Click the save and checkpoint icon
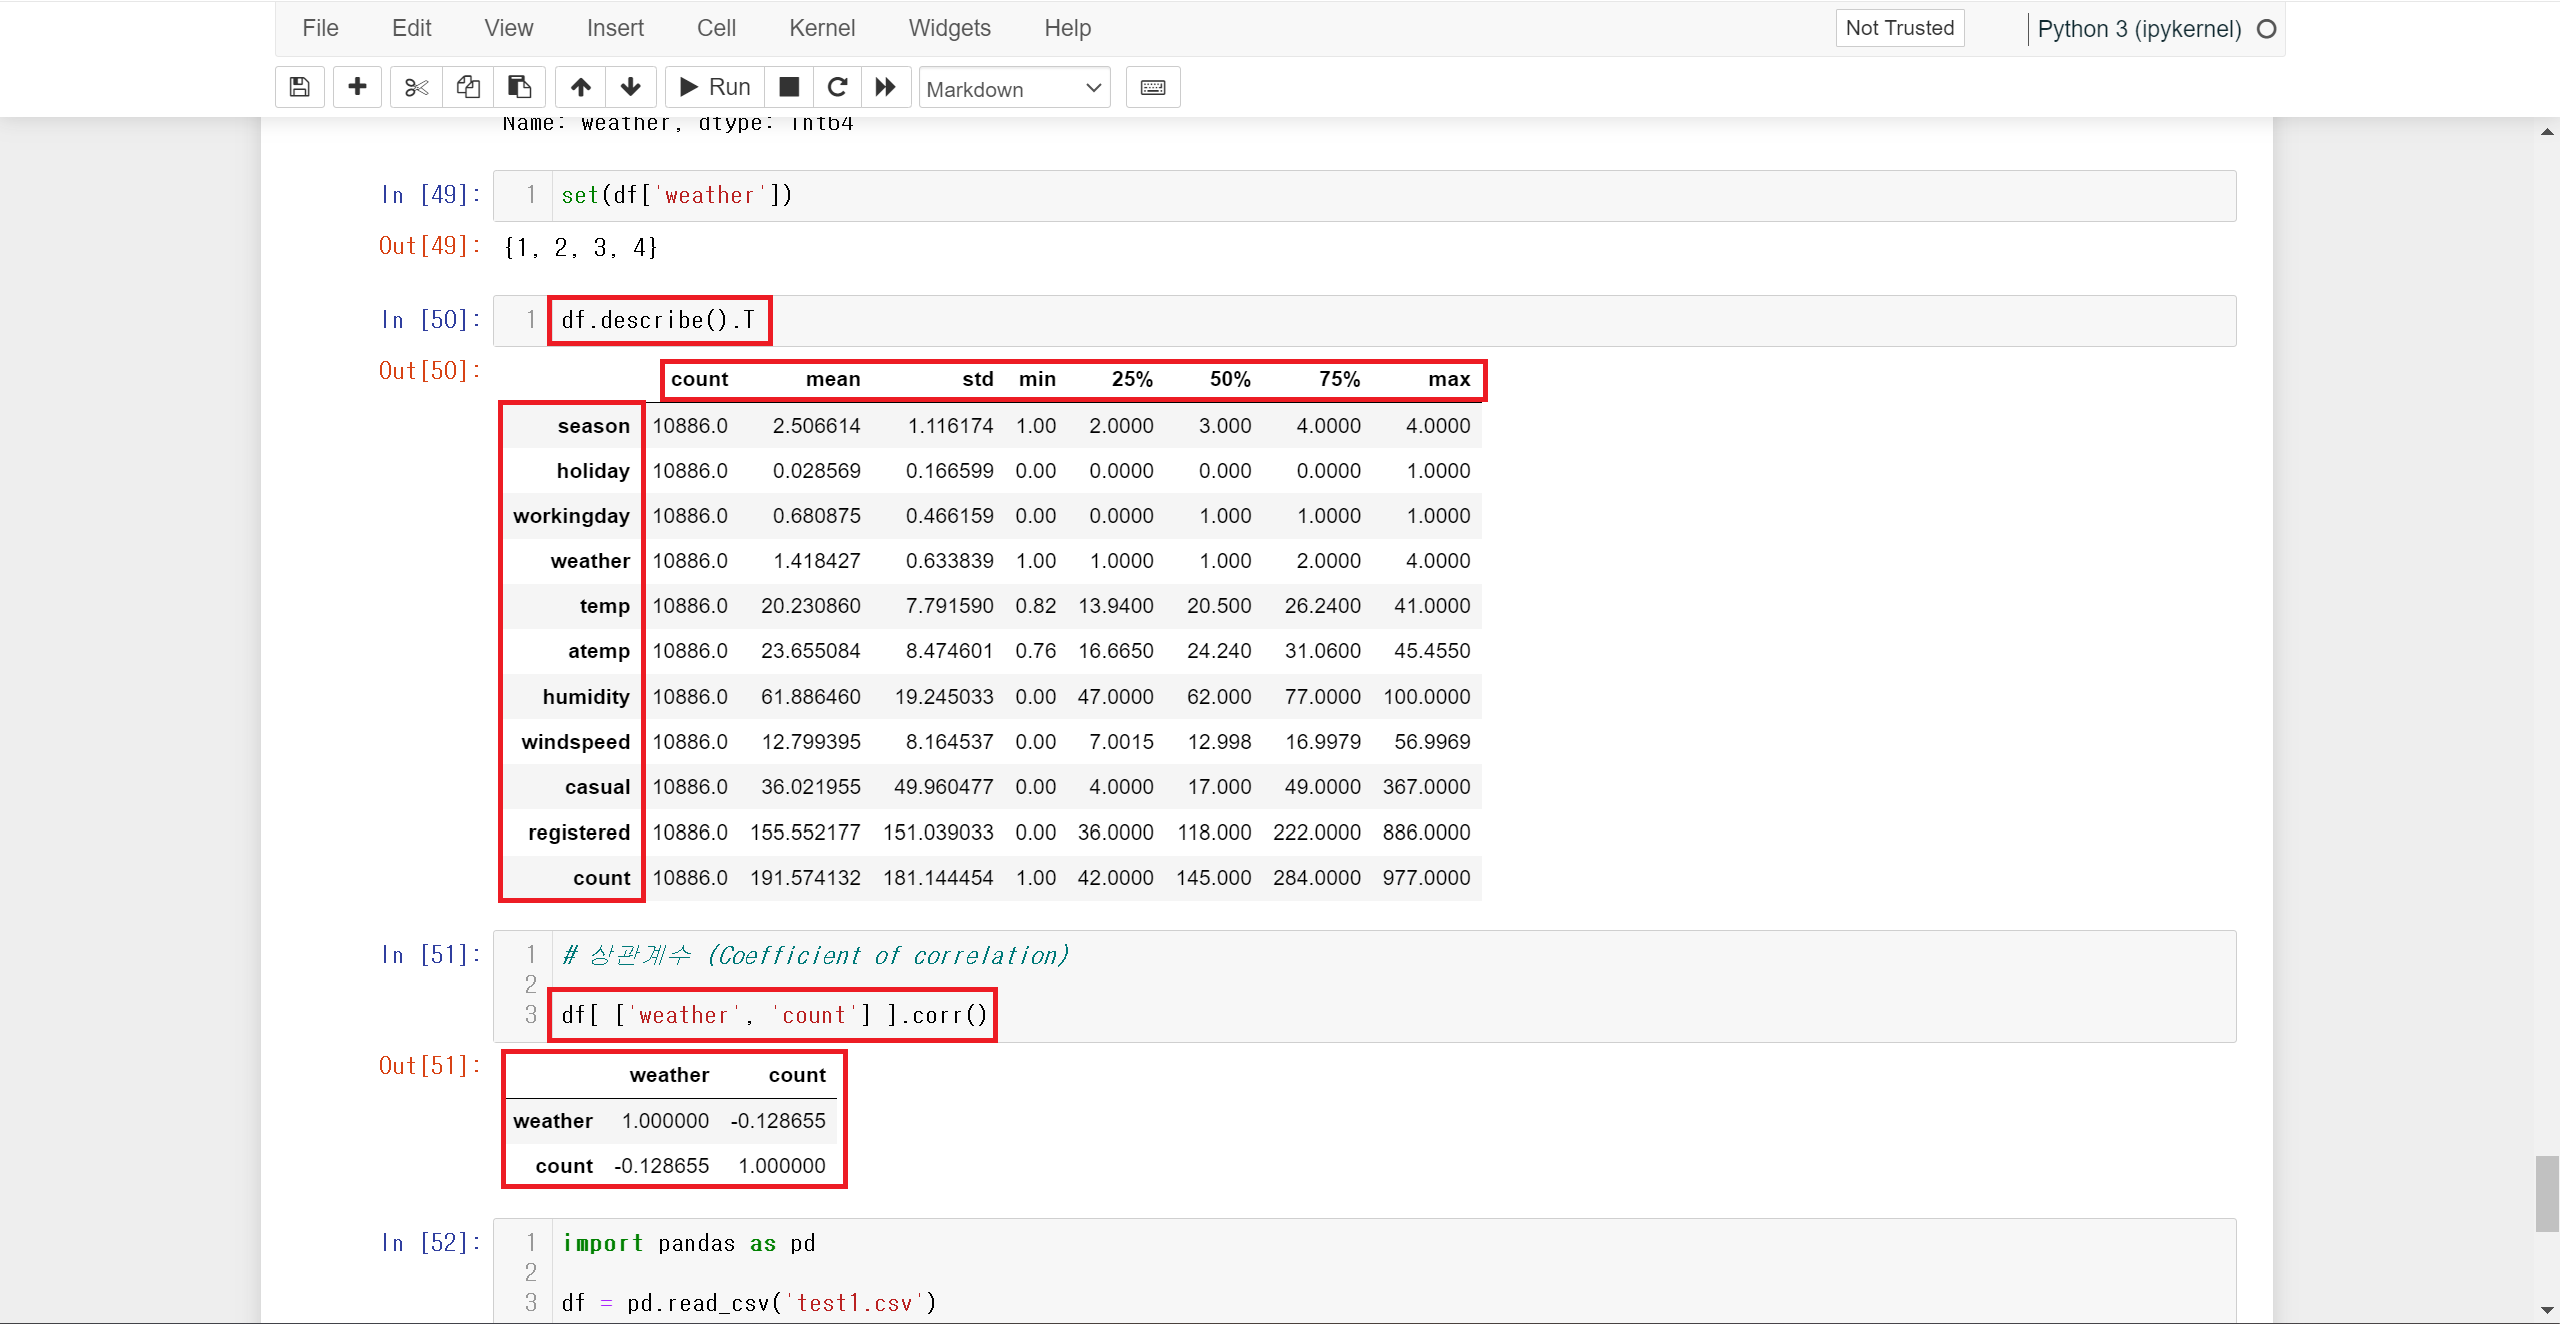 click(299, 87)
